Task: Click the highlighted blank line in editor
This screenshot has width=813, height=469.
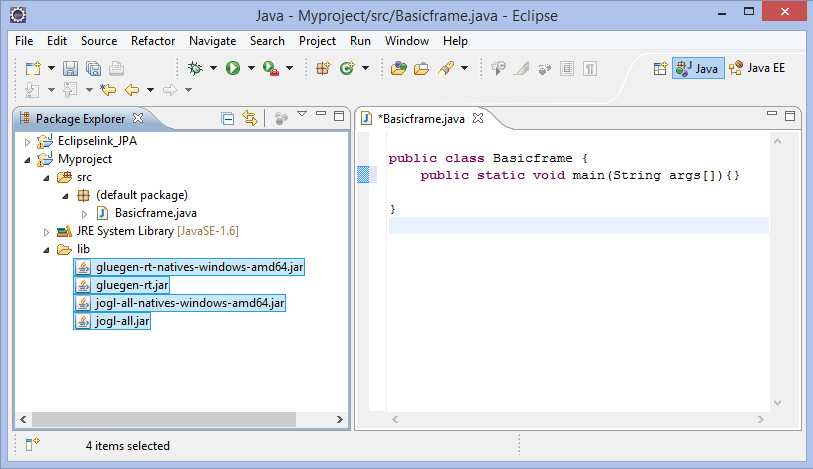Action: tap(579, 225)
